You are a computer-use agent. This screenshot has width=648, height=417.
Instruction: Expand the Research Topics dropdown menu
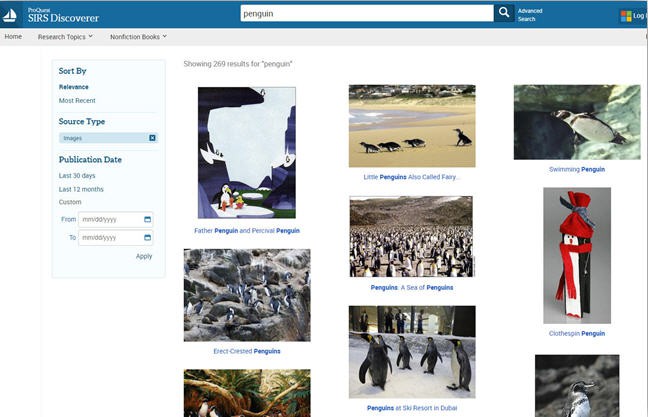[65, 37]
